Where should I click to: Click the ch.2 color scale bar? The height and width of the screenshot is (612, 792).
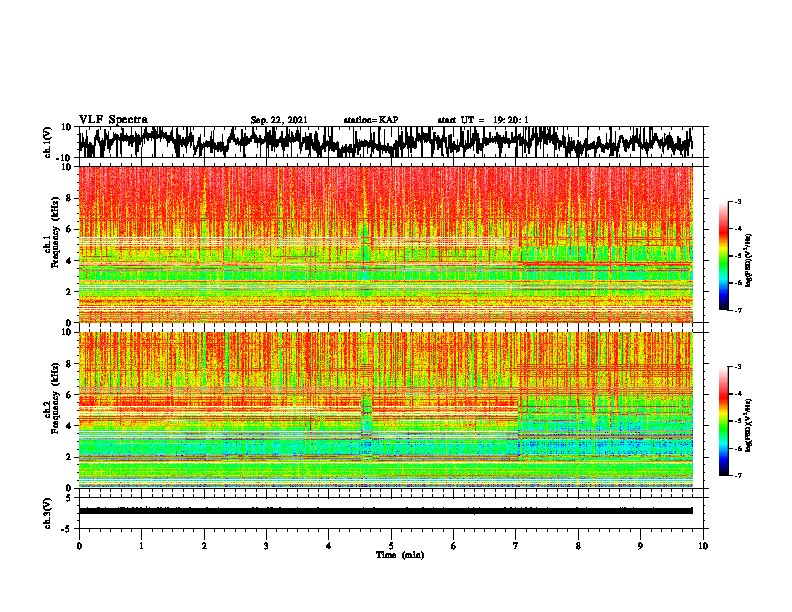click(724, 421)
